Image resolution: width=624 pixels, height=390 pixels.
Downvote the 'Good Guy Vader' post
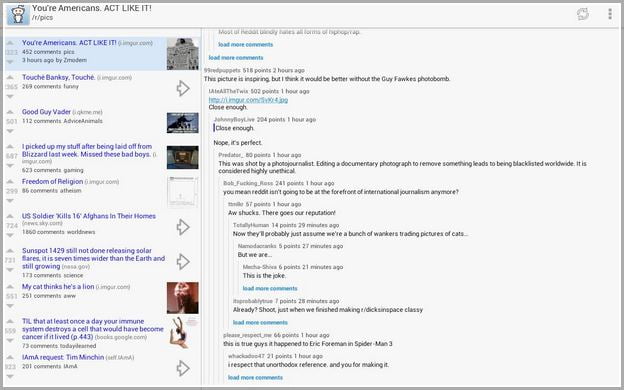click(x=10, y=131)
